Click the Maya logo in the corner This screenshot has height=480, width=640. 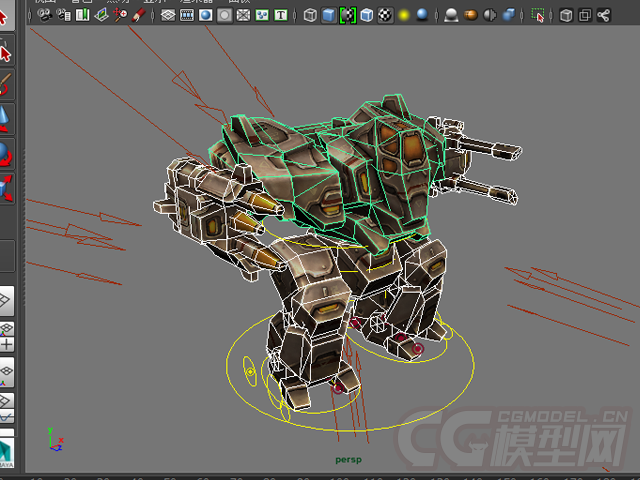pyautogui.click(x=7, y=454)
